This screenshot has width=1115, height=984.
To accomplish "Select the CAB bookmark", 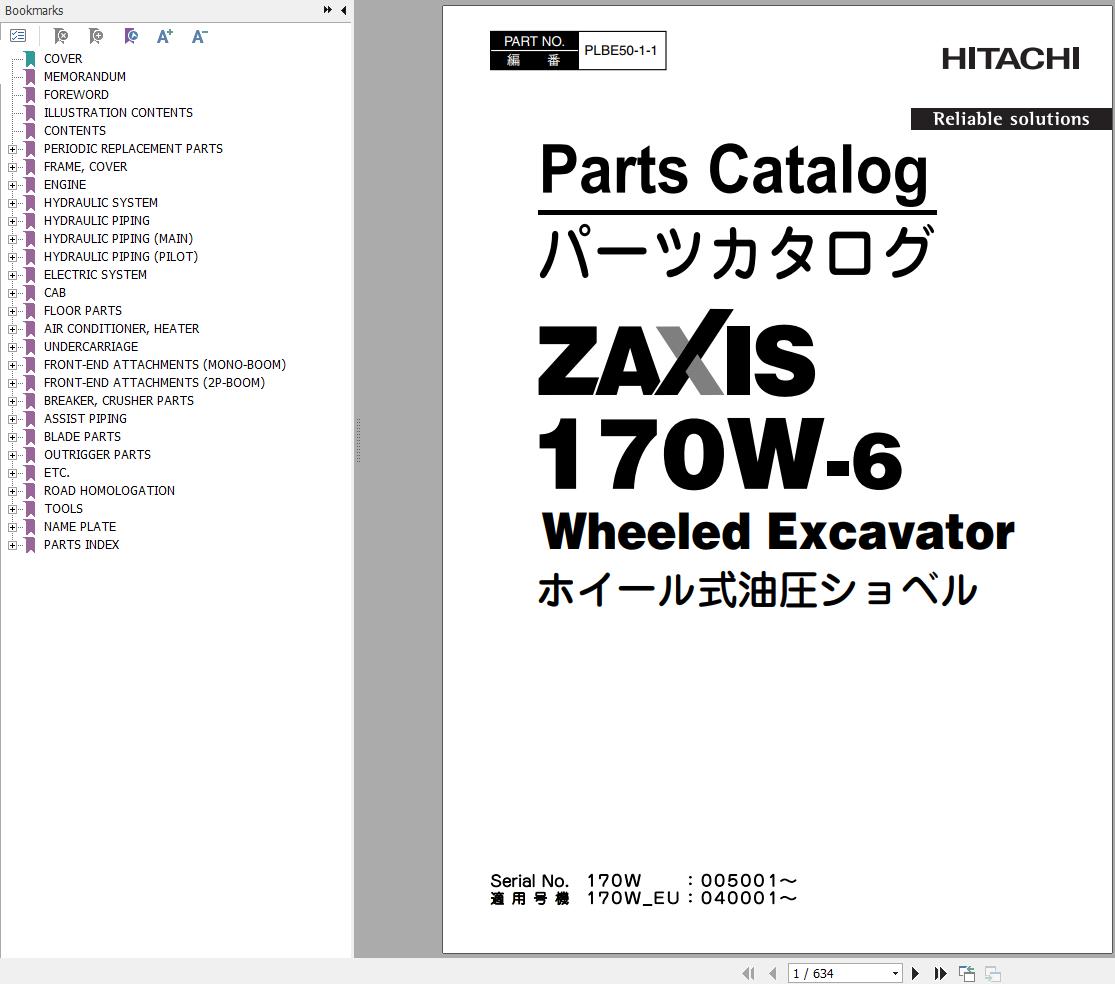I will click(55, 292).
